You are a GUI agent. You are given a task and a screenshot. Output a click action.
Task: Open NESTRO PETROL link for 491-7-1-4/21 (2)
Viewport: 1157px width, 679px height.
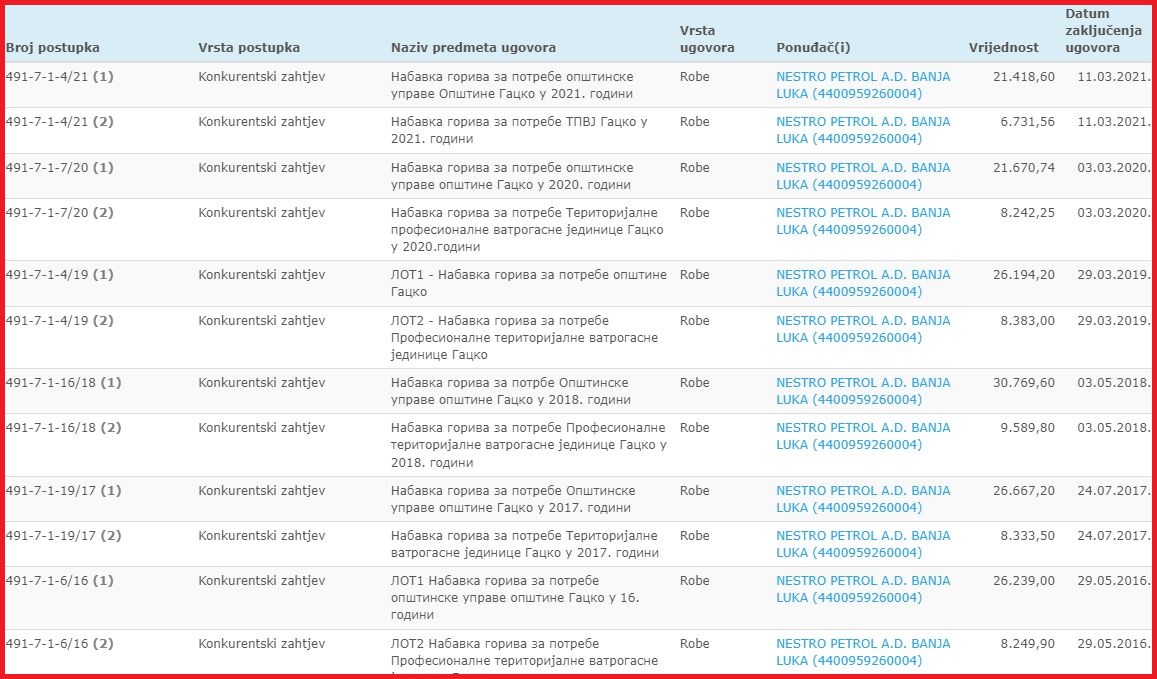tap(863, 130)
